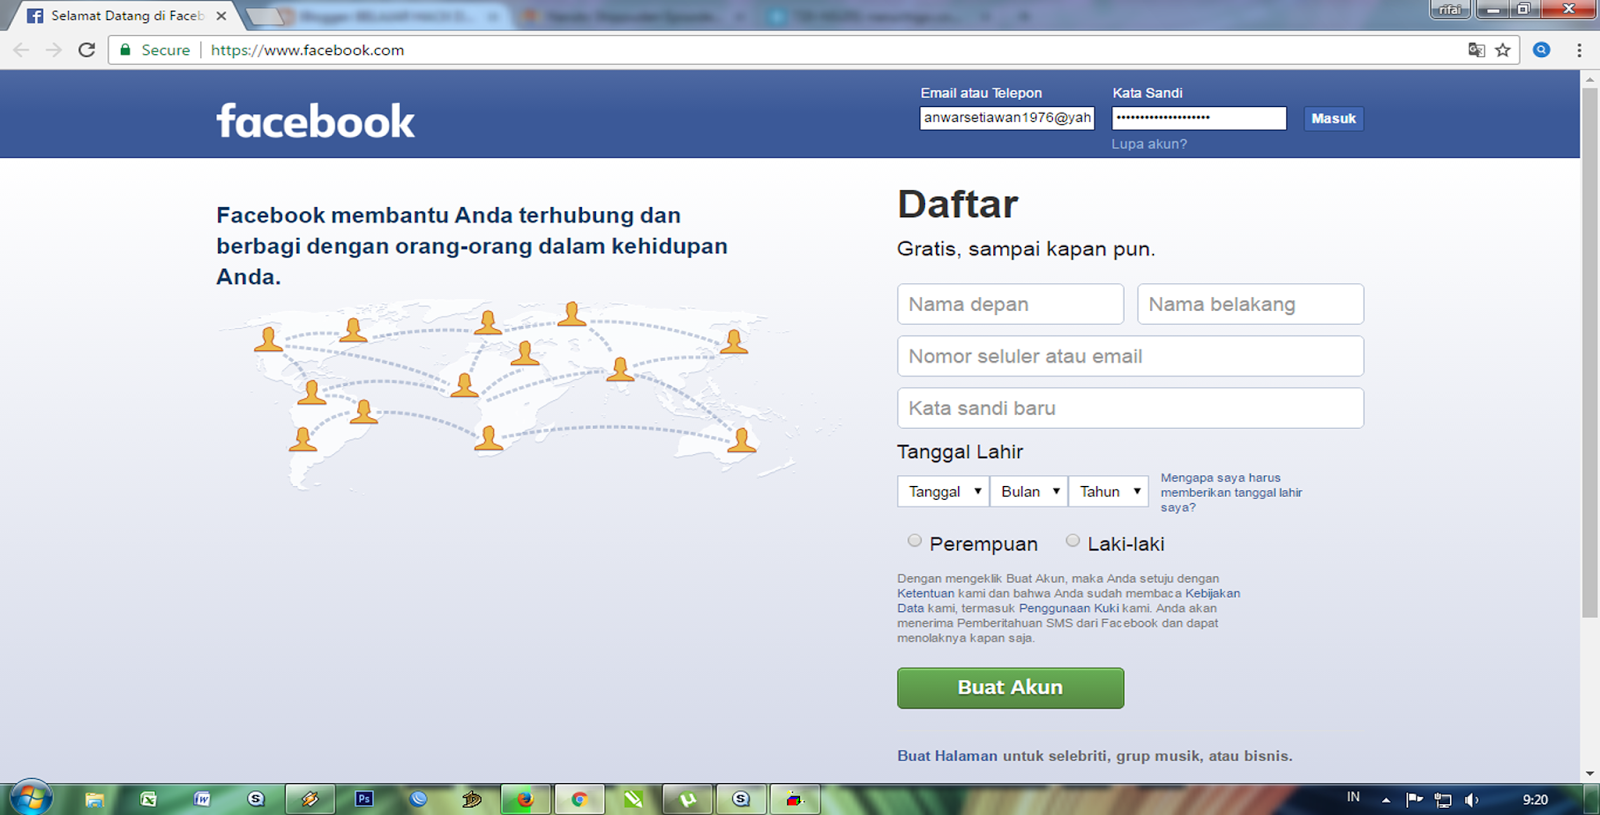Open the Google Translate page icon
This screenshot has width=1600, height=815.
[1476, 50]
